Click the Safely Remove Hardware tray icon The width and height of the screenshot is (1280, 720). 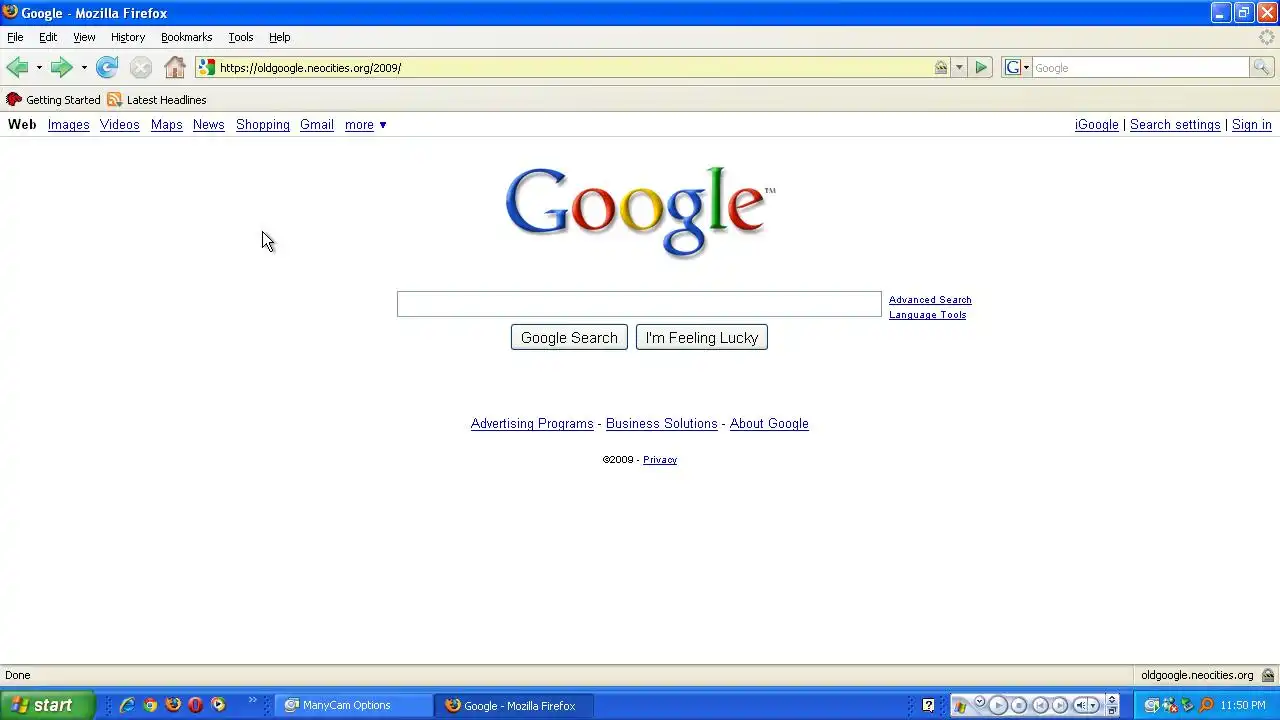point(1187,705)
